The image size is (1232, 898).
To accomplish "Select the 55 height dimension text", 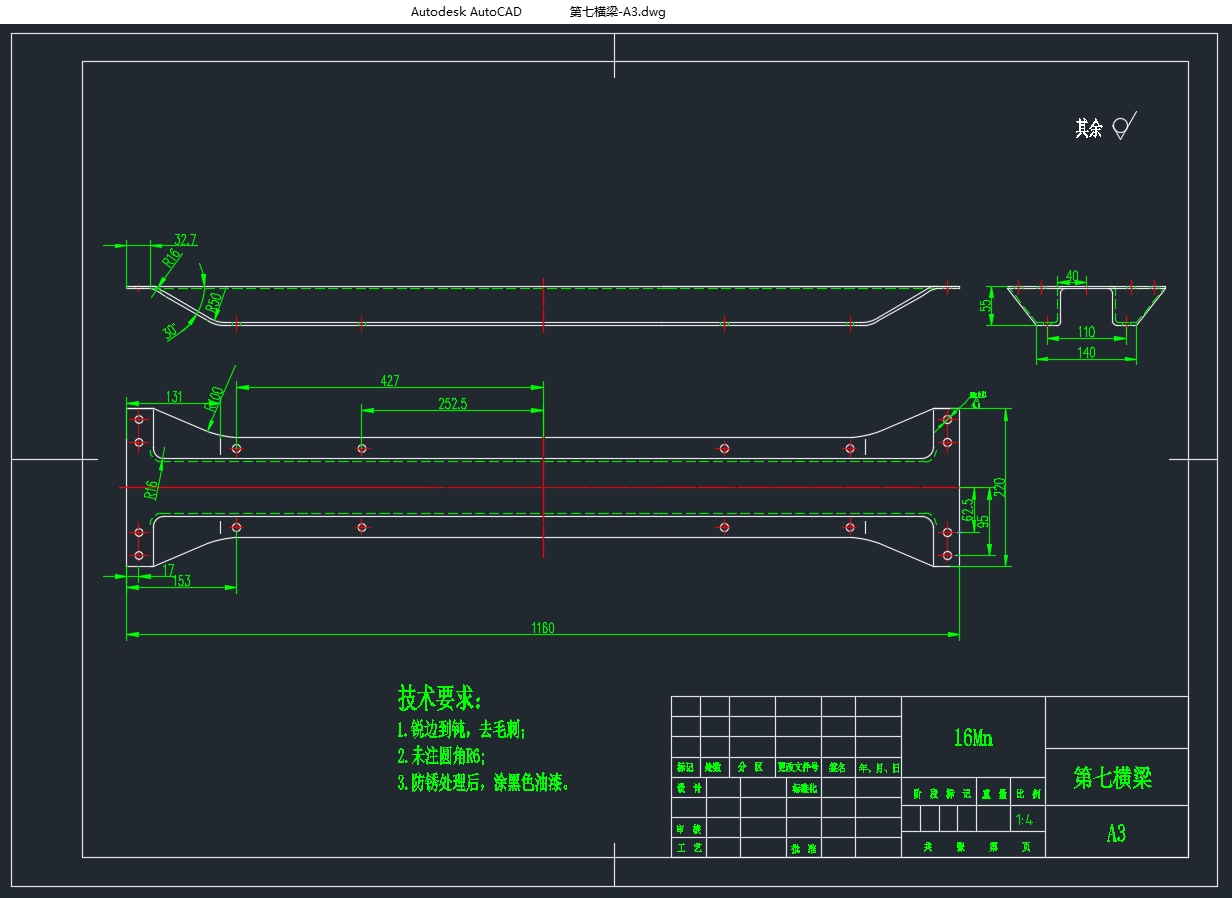I will point(985,305).
